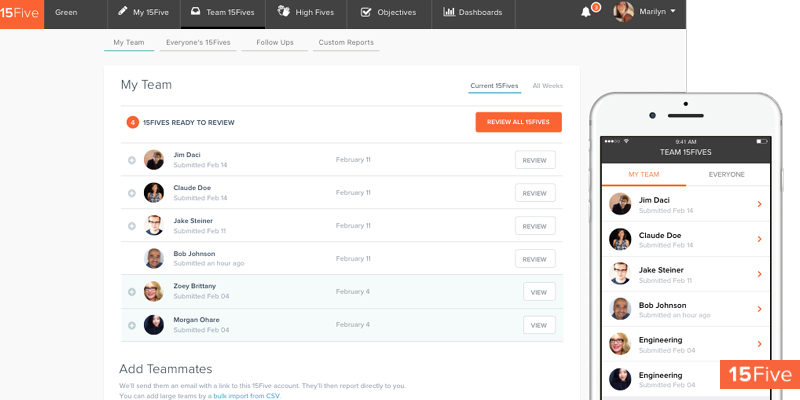This screenshot has height=400, width=800.
Task: Expand Morgan Ohare's row with plus icon
Action: [x=131, y=325]
